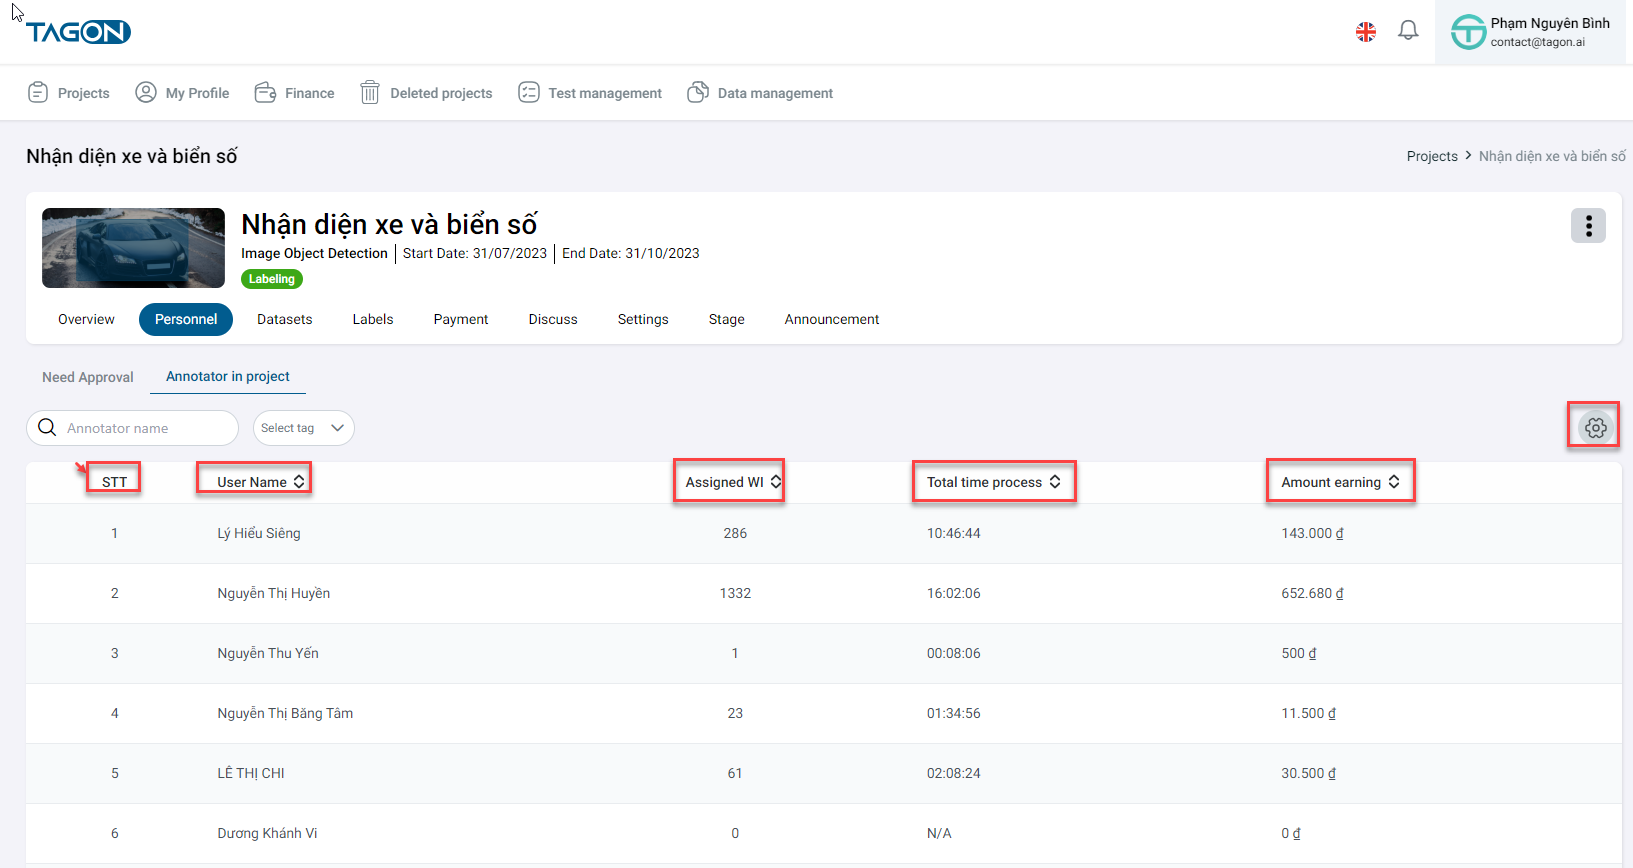Click the Deleted projects trash icon
Image resolution: width=1633 pixels, height=868 pixels.
[x=370, y=93]
